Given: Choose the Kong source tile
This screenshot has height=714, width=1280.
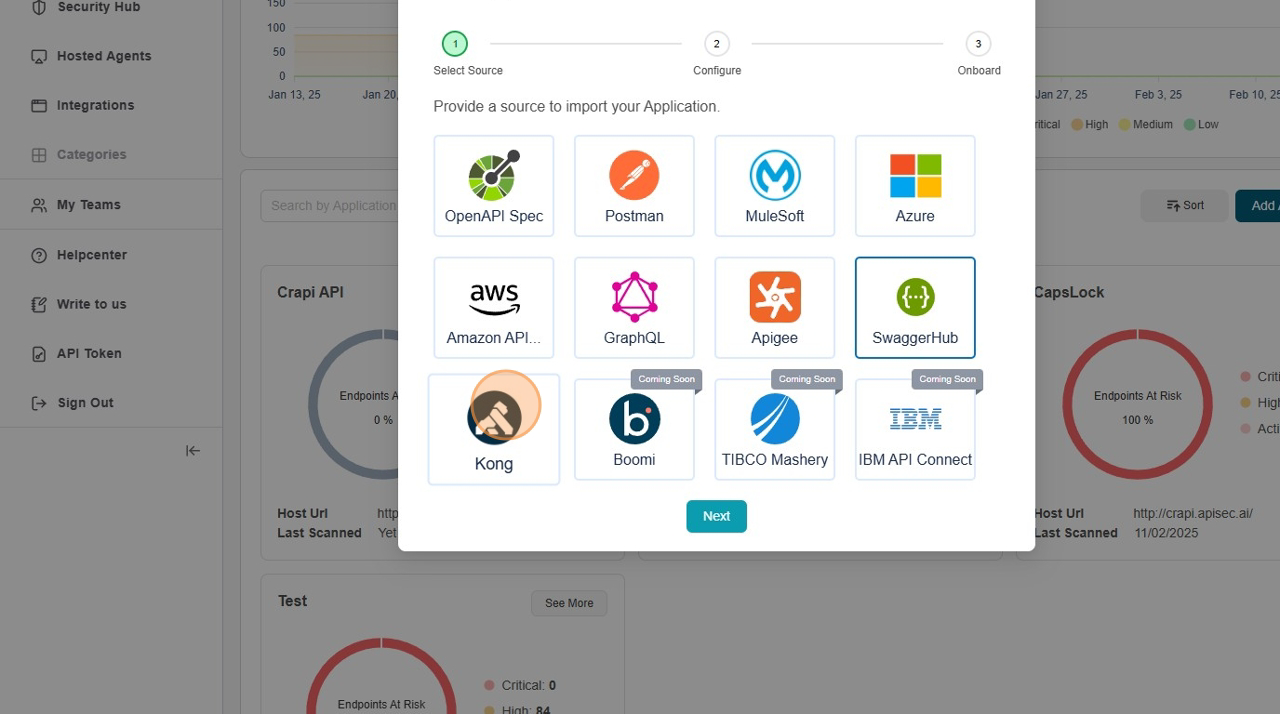Looking at the screenshot, I should [494, 430].
